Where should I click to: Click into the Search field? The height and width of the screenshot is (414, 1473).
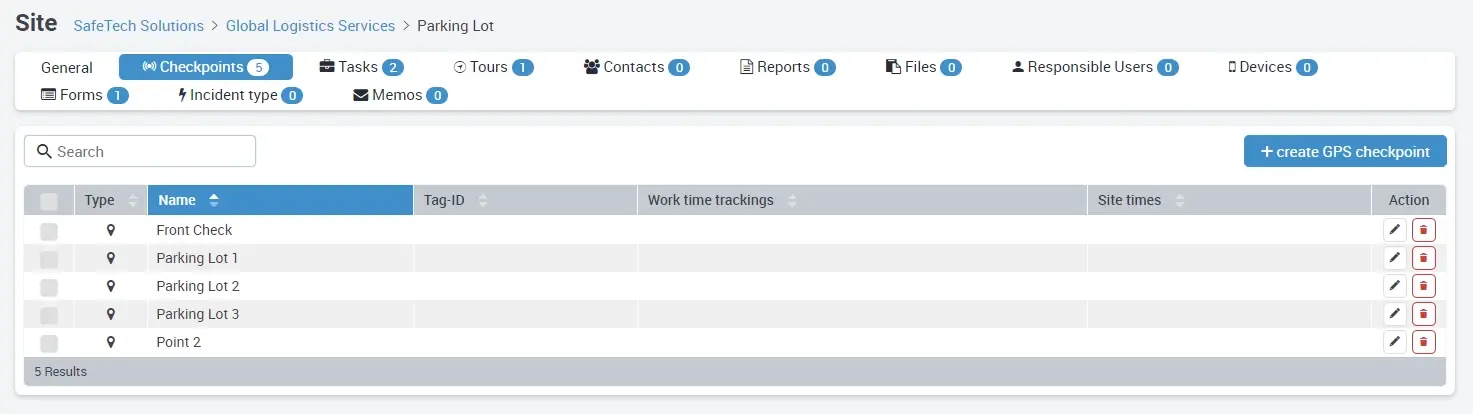[x=140, y=151]
